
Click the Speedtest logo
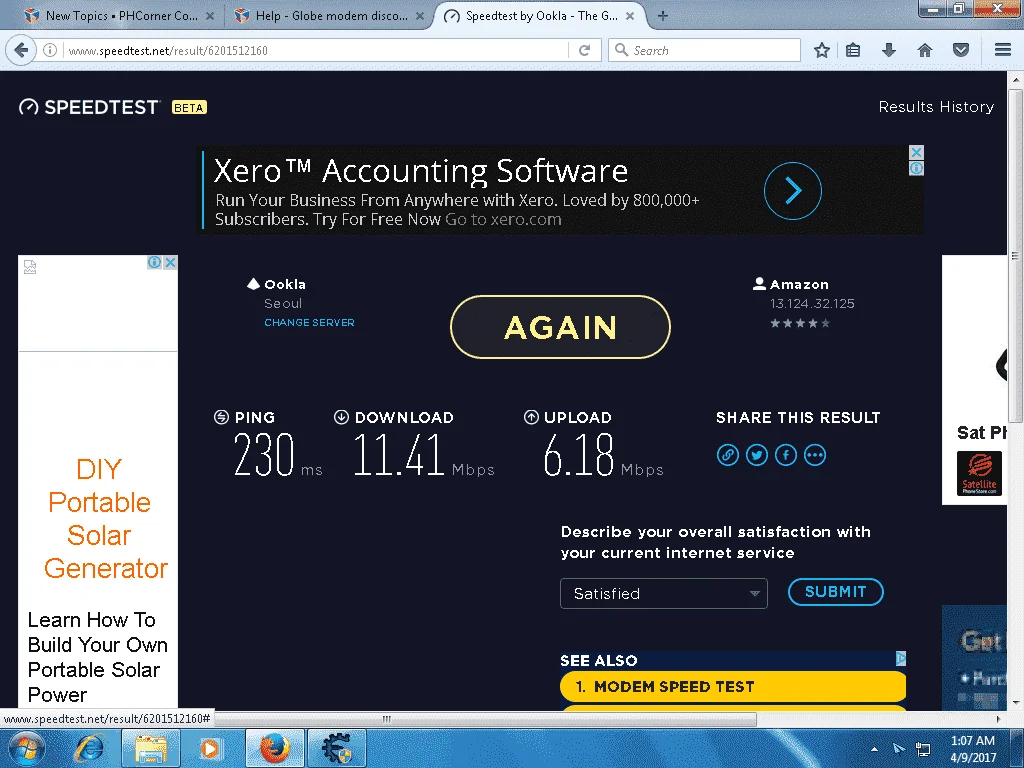pyautogui.click(x=89, y=107)
